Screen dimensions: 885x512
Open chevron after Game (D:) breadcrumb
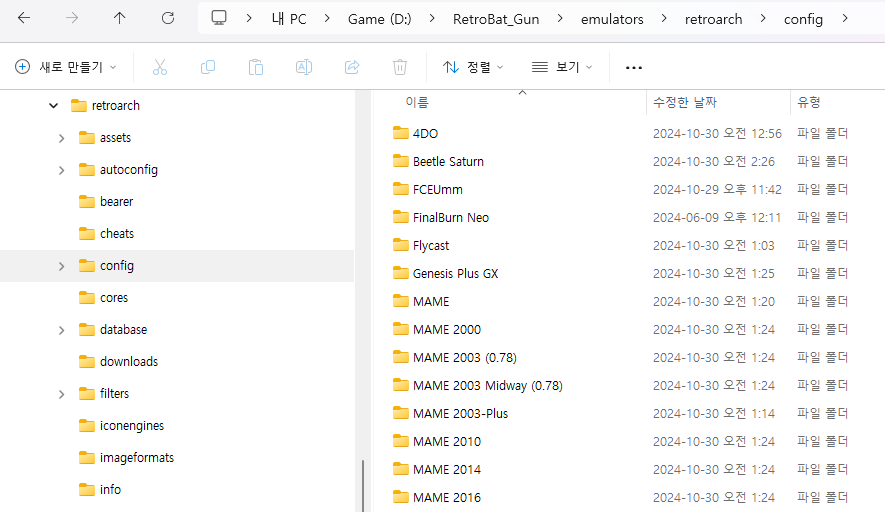point(432,19)
